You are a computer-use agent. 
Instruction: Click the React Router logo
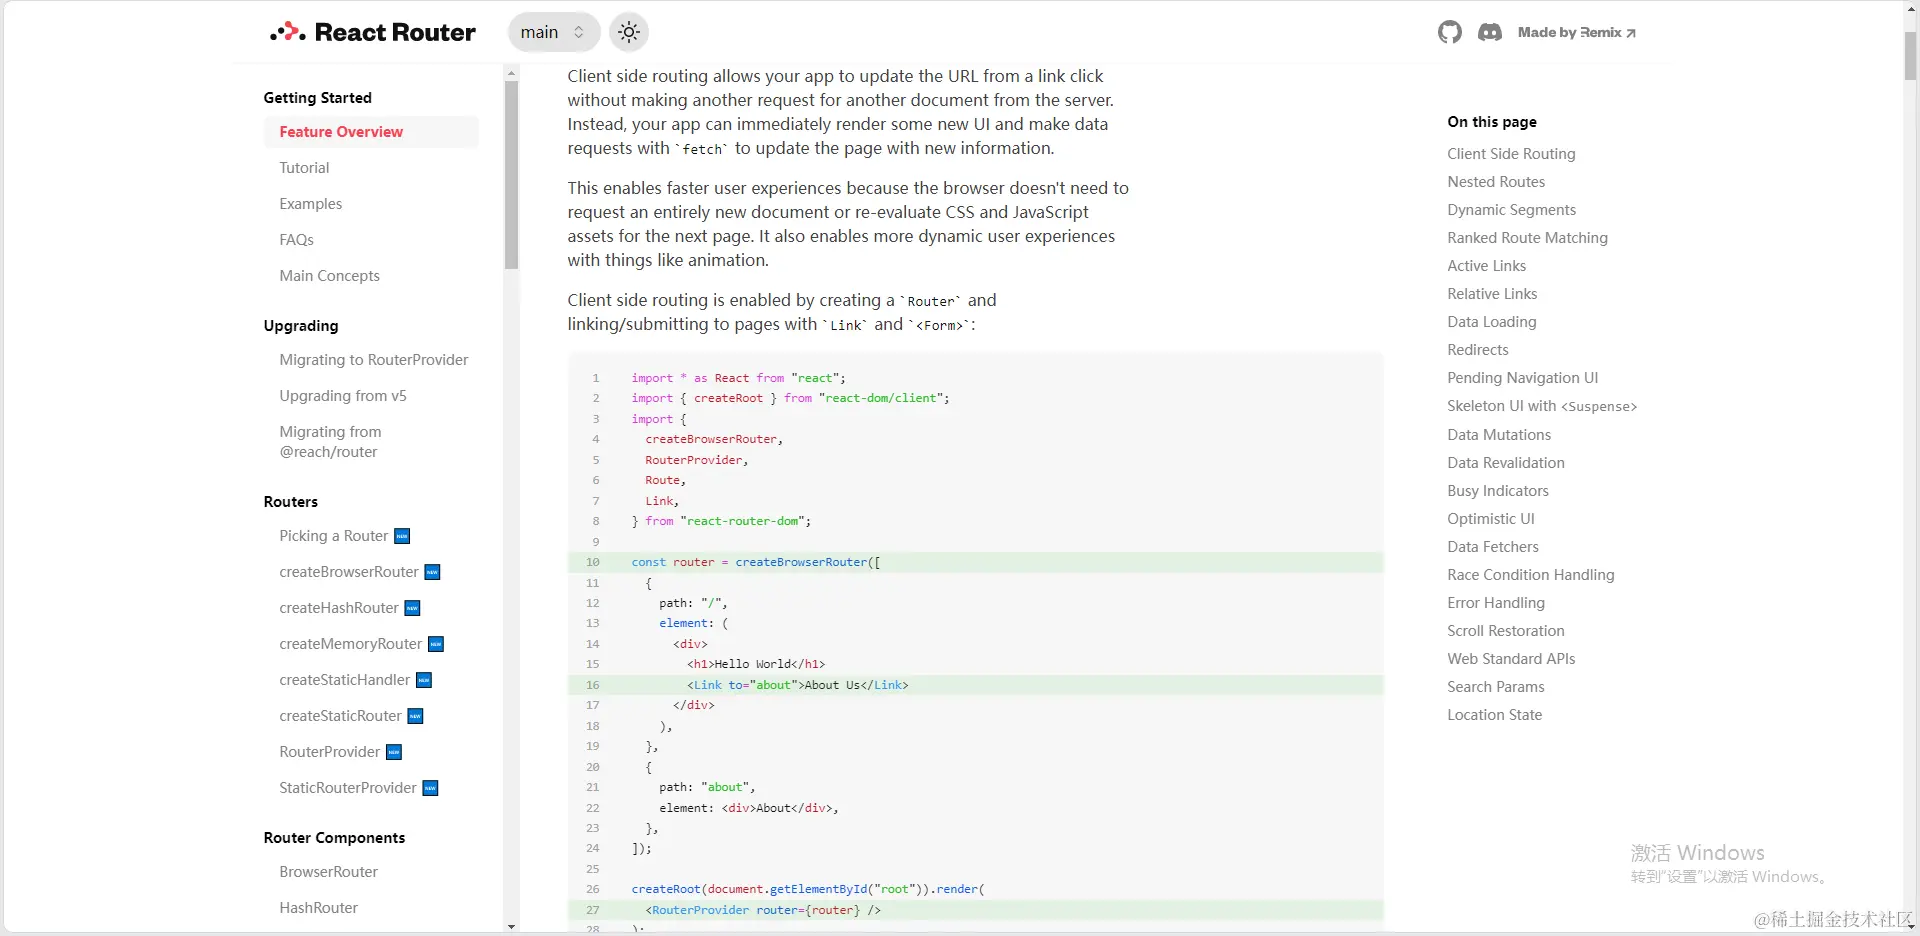point(373,32)
